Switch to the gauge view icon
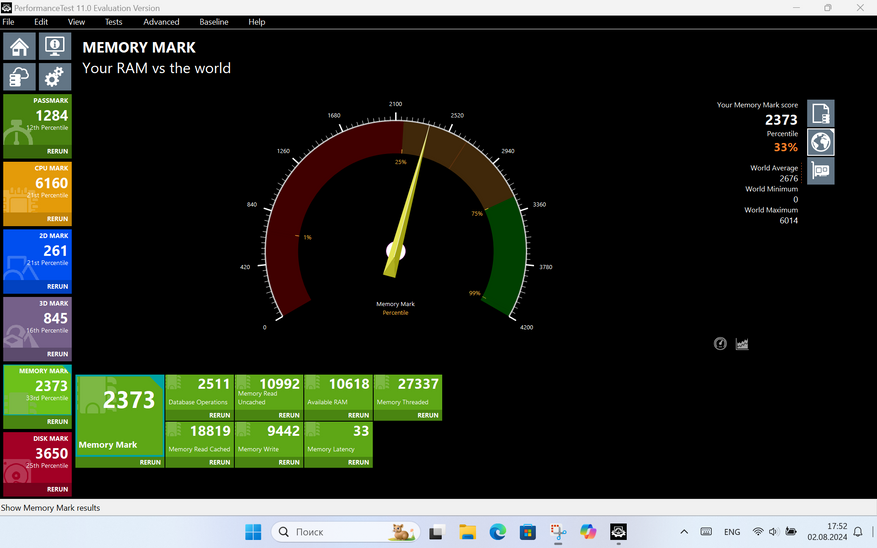The image size is (877, 548). pyautogui.click(x=720, y=344)
